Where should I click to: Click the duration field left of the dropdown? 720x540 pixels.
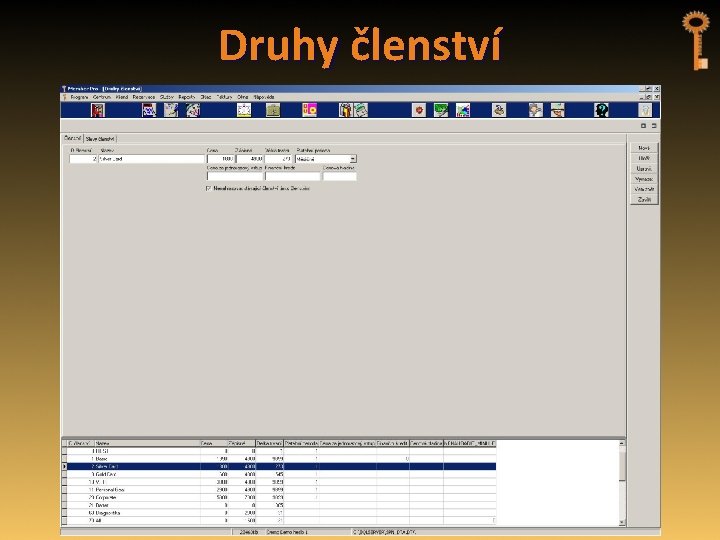pos(278,159)
